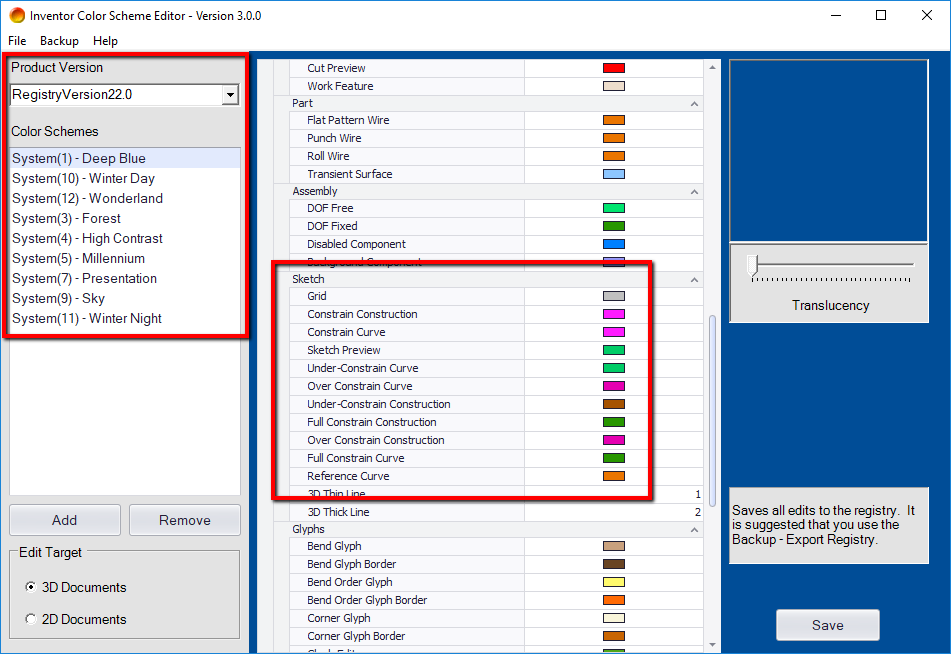
Task: Click the Reference Curve color swatch
Action: (614, 476)
